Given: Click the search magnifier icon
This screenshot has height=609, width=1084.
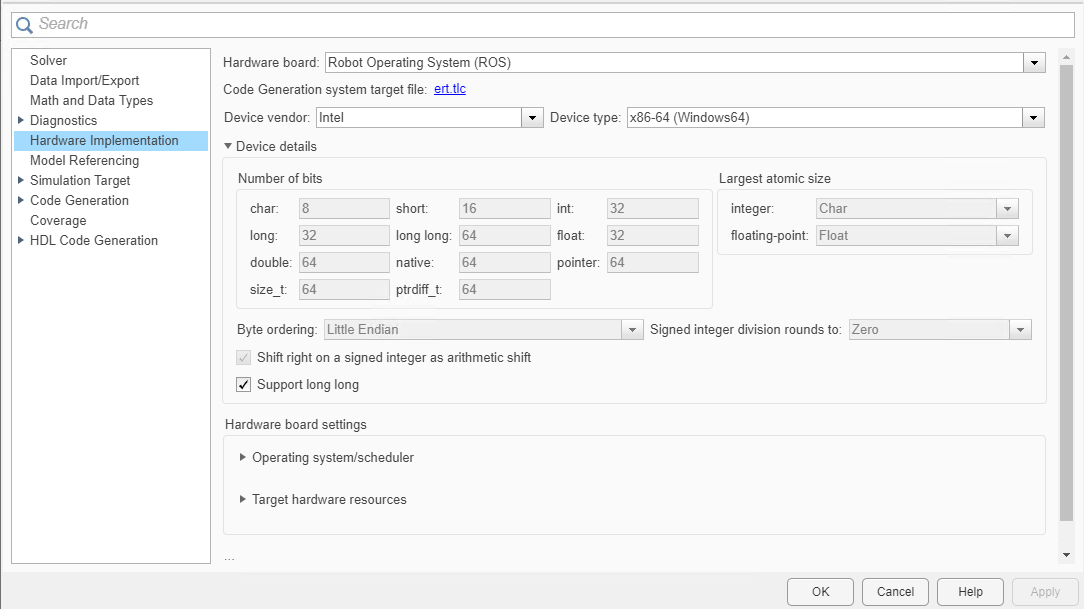Looking at the screenshot, I should [24, 24].
